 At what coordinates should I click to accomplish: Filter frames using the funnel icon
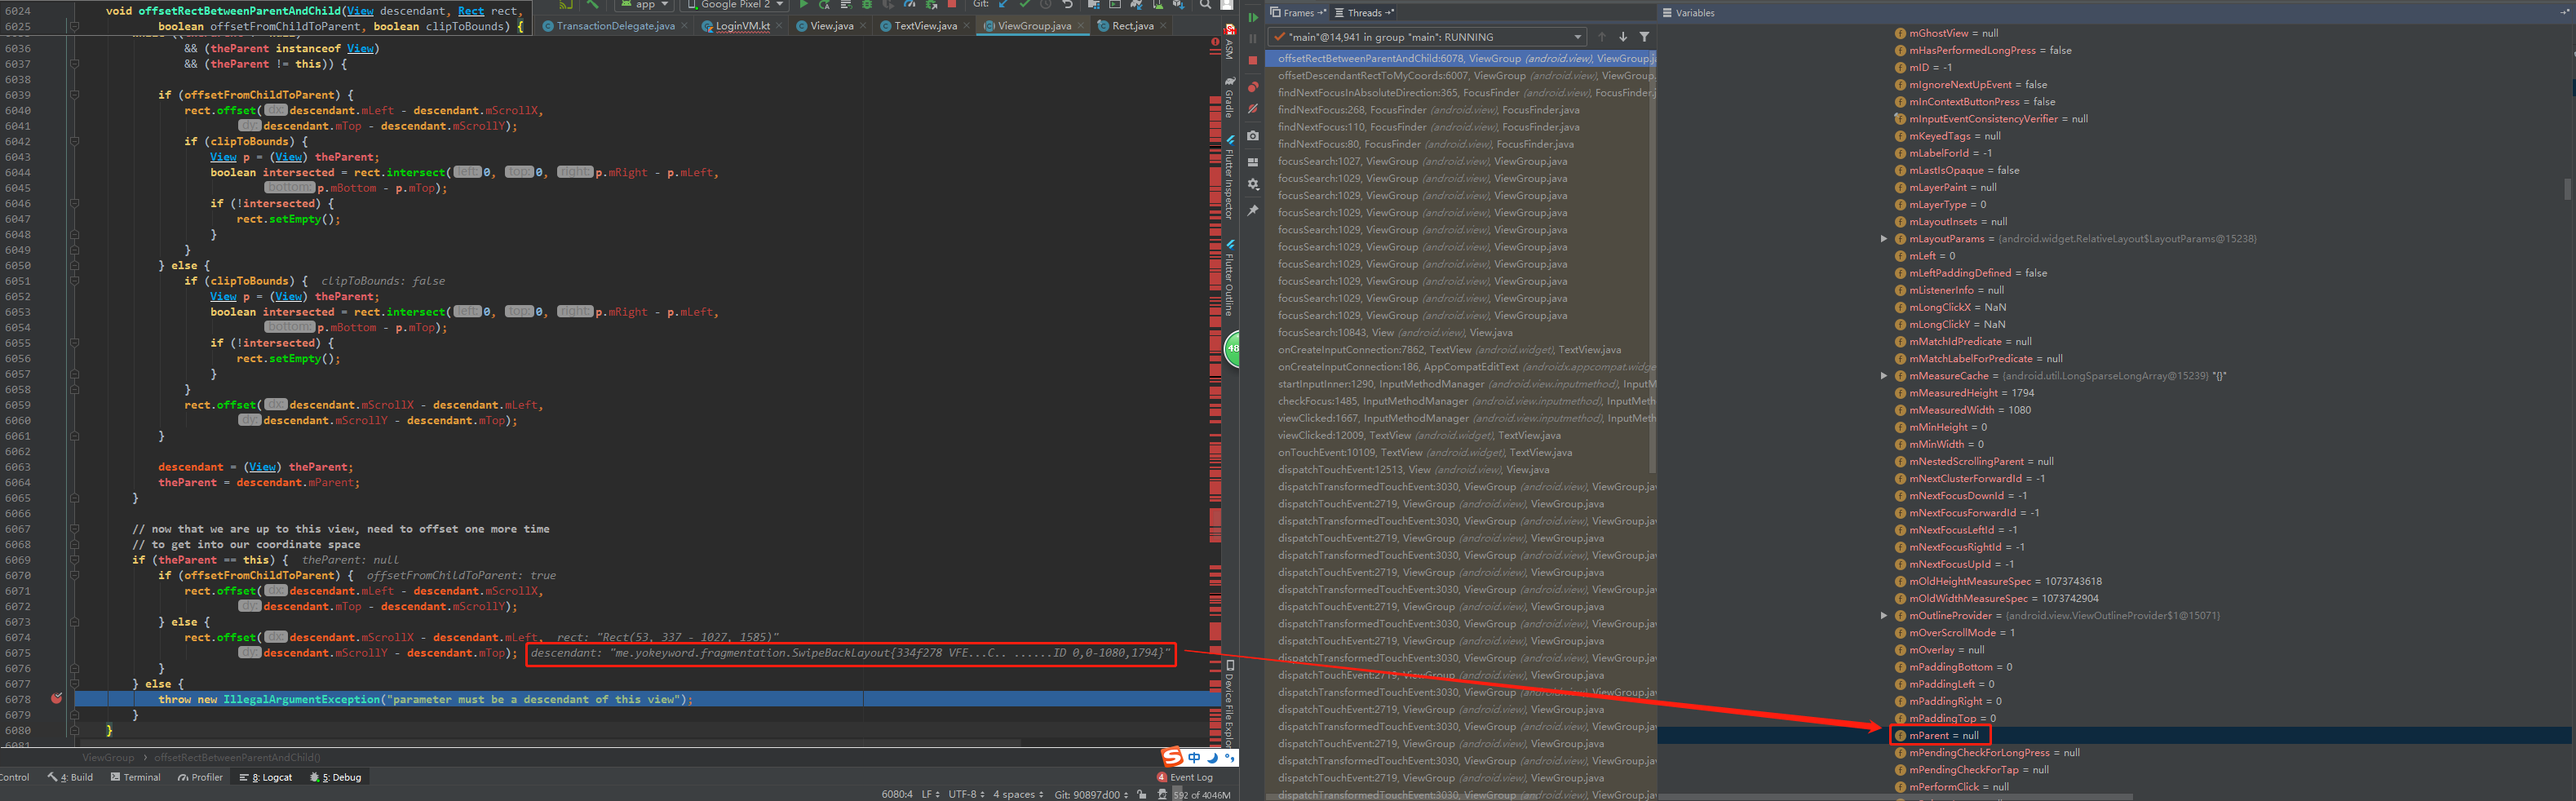point(1646,36)
